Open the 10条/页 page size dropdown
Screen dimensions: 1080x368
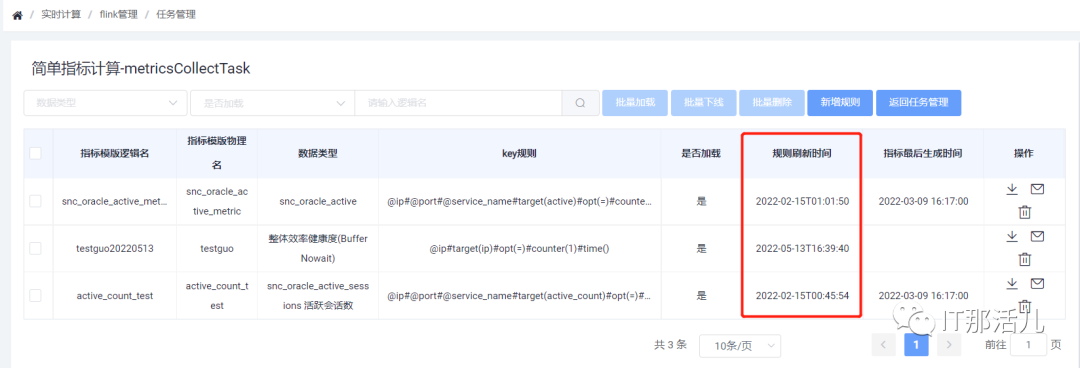pos(740,345)
